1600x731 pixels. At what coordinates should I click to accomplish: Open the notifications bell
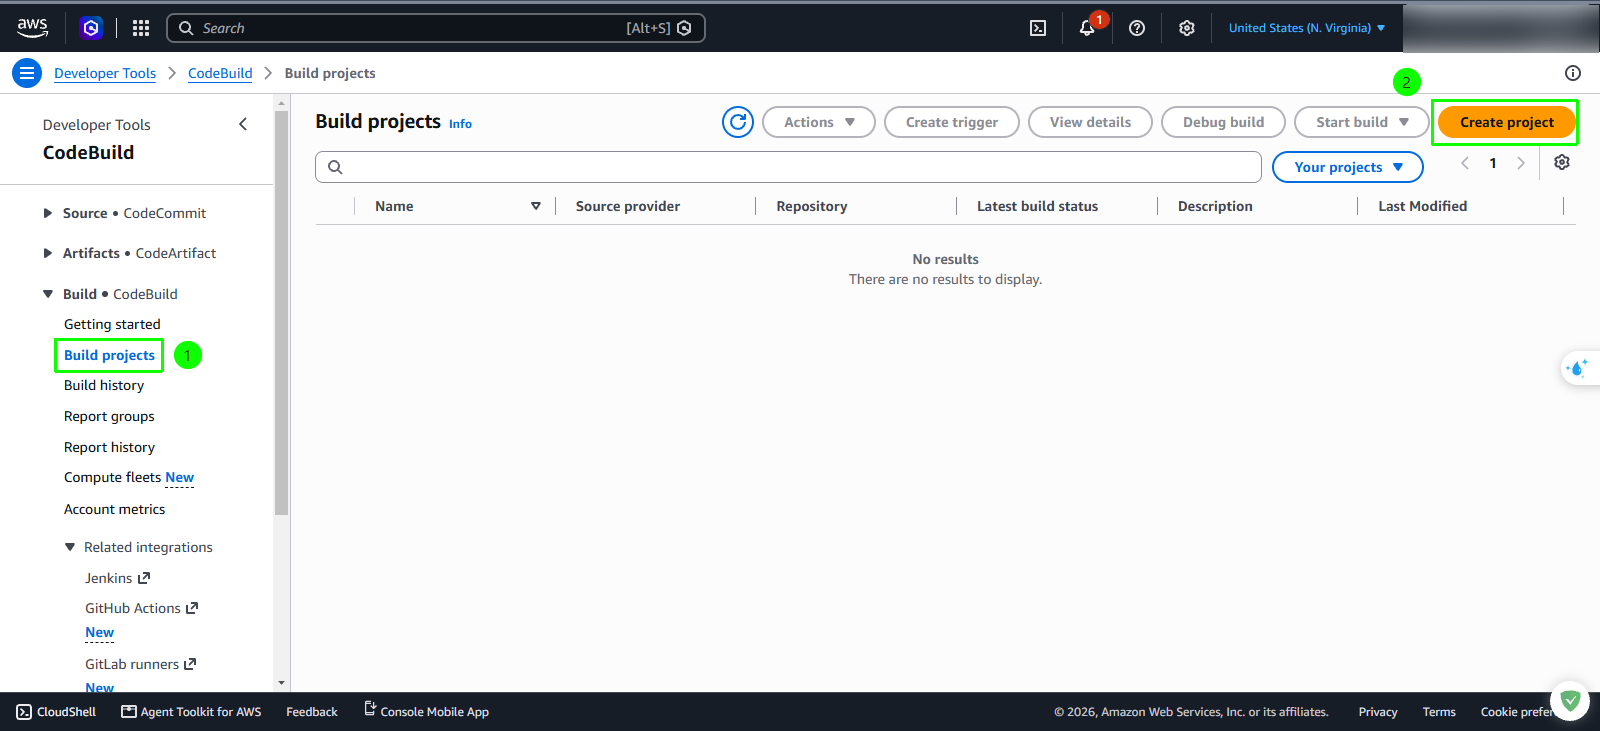click(1087, 28)
